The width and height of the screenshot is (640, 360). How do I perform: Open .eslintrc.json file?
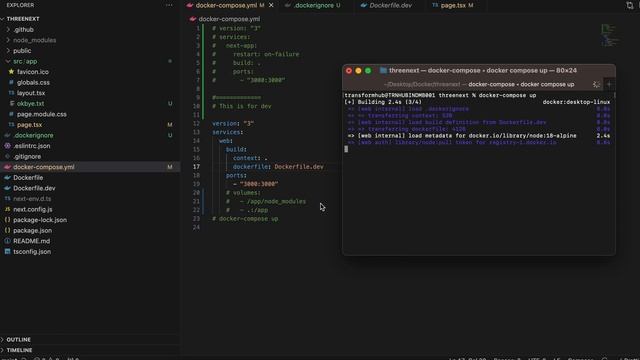click(31, 146)
